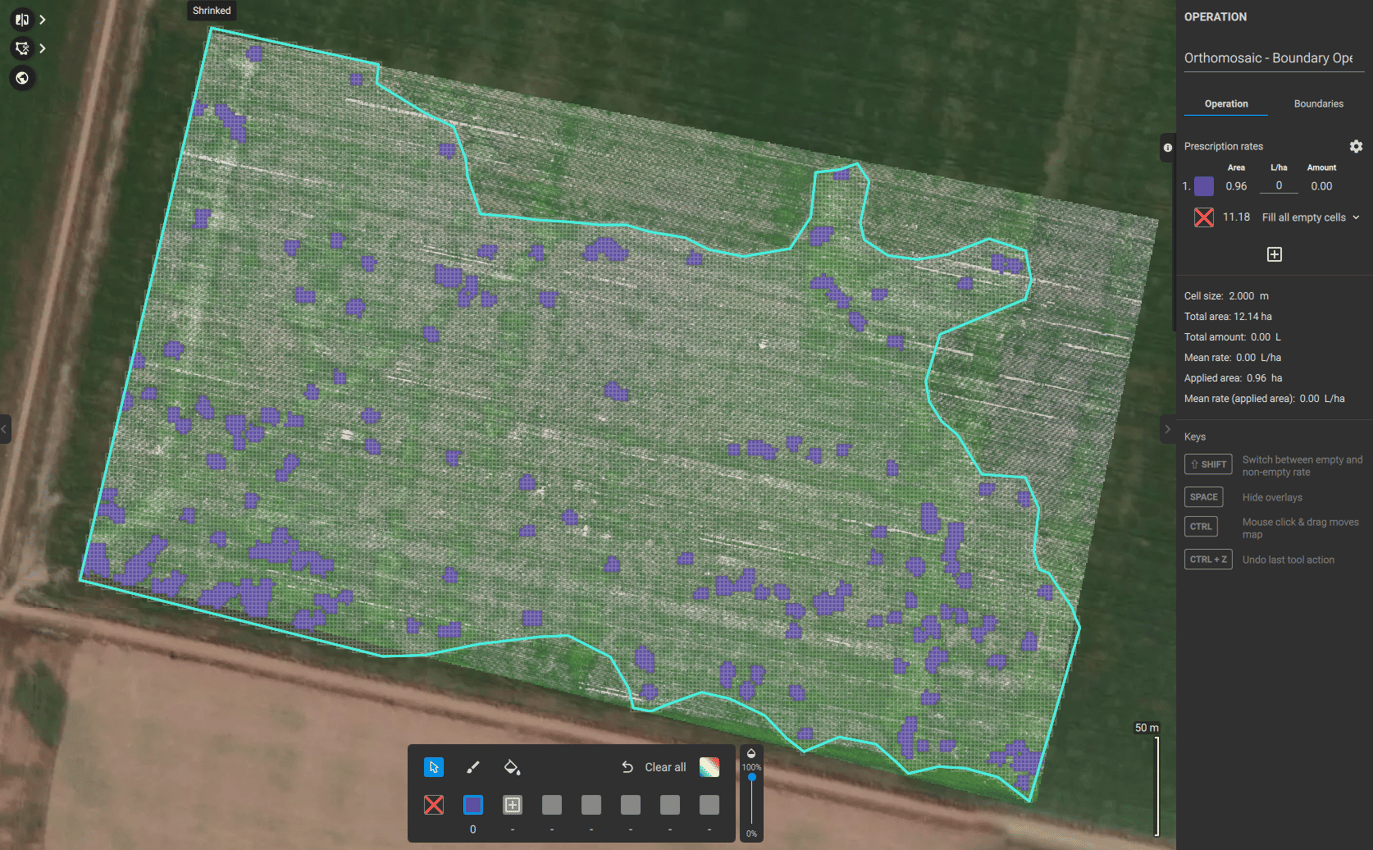Select the fill bucket tool

(x=511, y=766)
